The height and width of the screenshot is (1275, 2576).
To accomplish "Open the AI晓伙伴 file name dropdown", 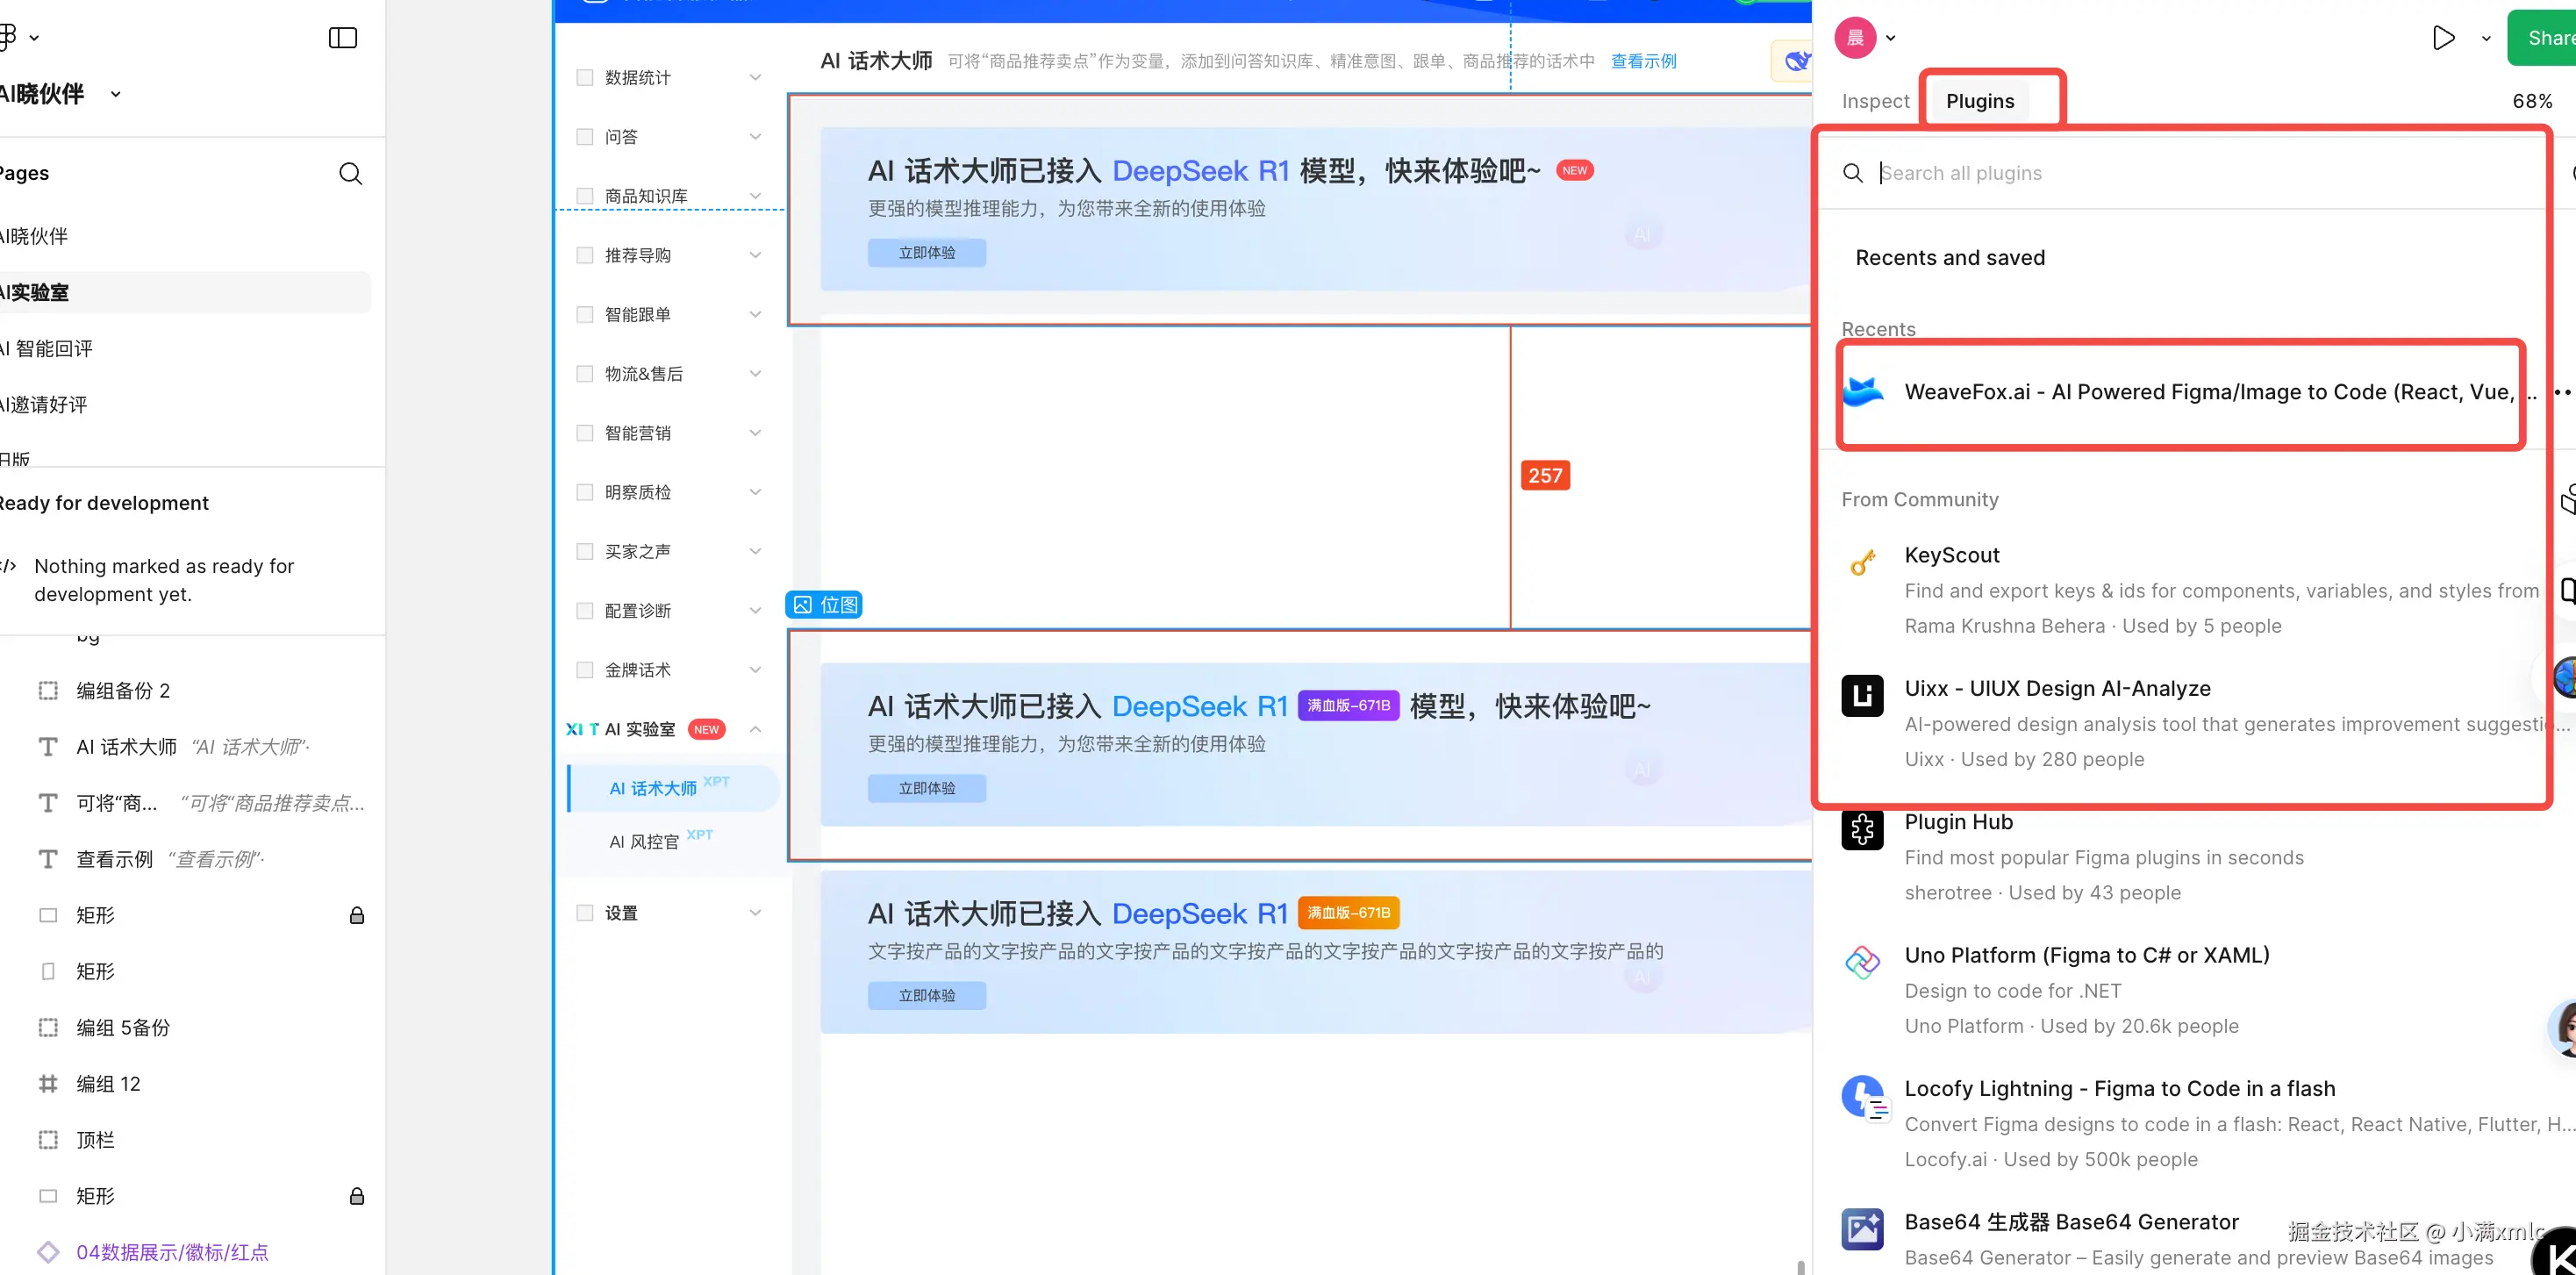I will (x=115, y=94).
